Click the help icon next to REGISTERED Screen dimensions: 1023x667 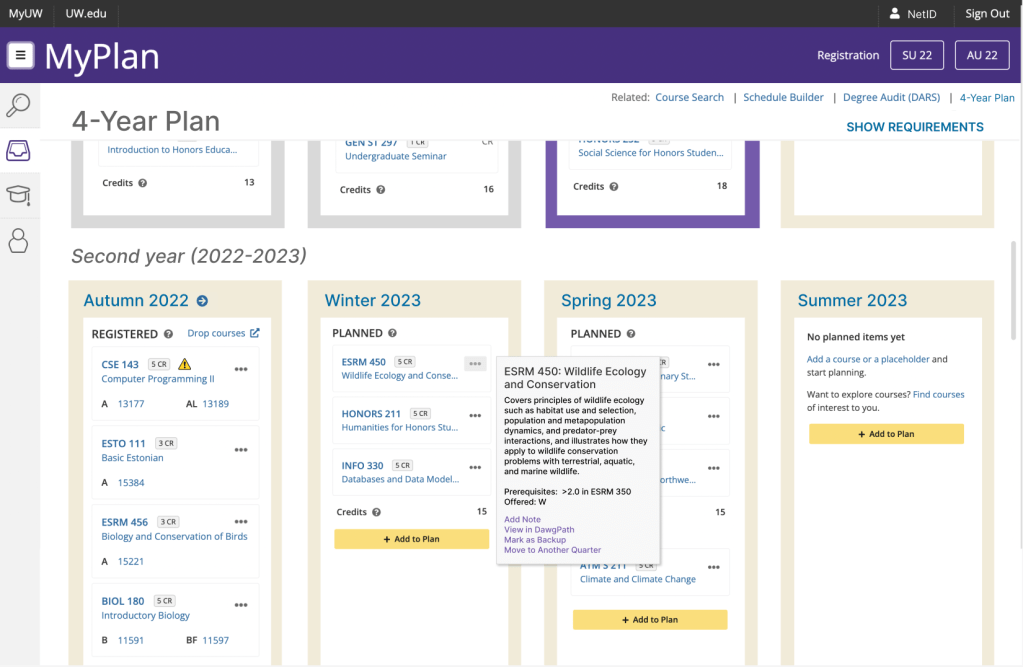(x=168, y=334)
